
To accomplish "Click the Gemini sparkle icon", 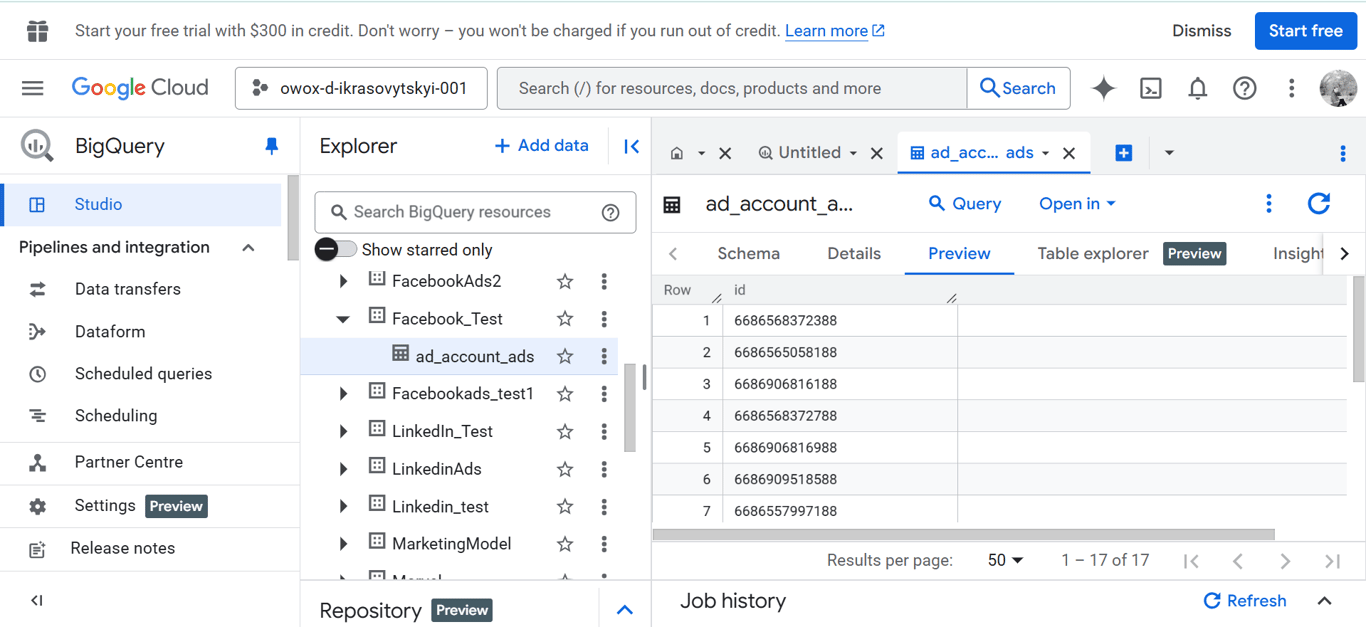I will (1104, 88).
